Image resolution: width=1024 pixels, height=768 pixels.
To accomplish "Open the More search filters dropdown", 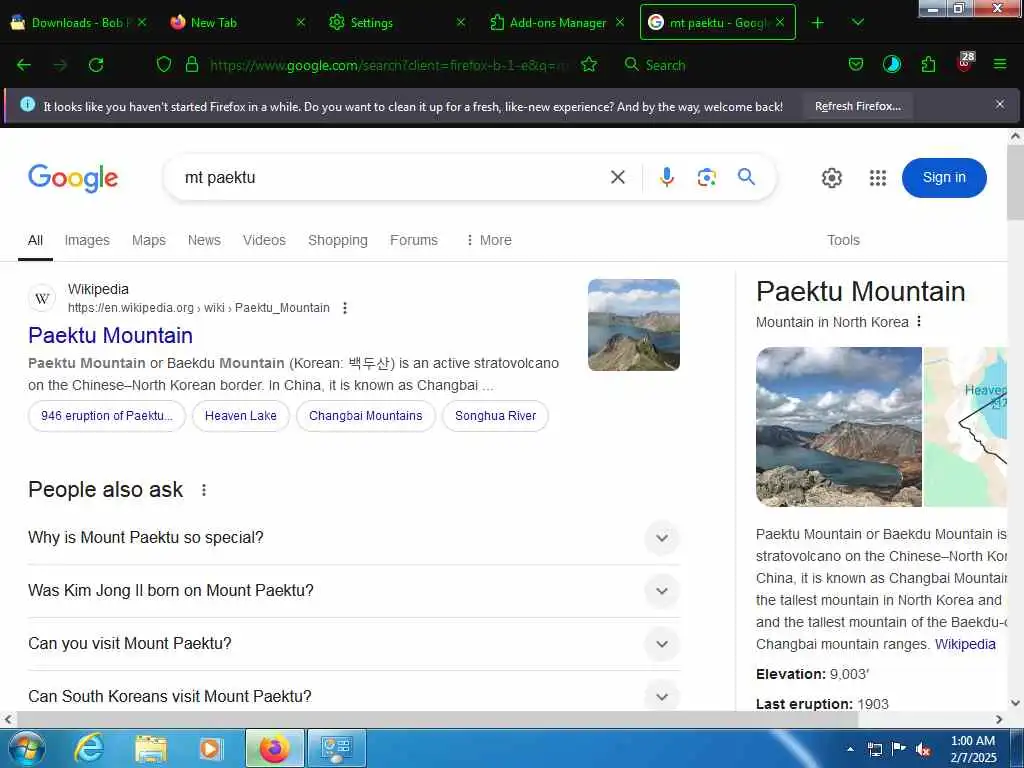I will [x=488, y=240].
